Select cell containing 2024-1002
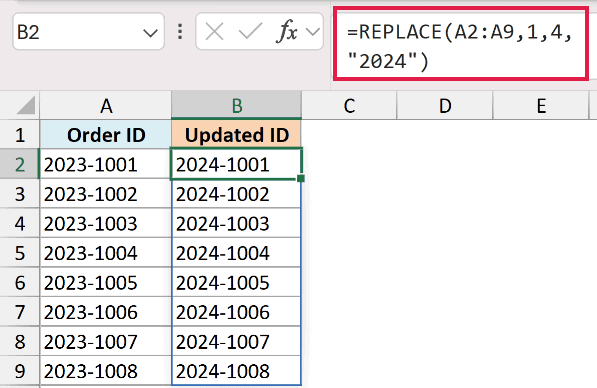Screen dimensions: 597x388 236,193
